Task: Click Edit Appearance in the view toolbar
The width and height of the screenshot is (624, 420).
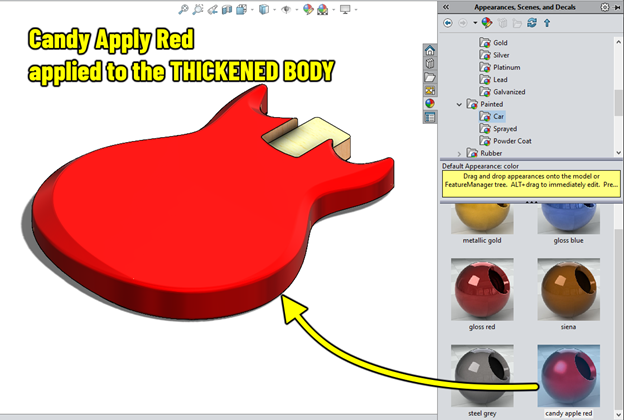Action: click(308, 9)
